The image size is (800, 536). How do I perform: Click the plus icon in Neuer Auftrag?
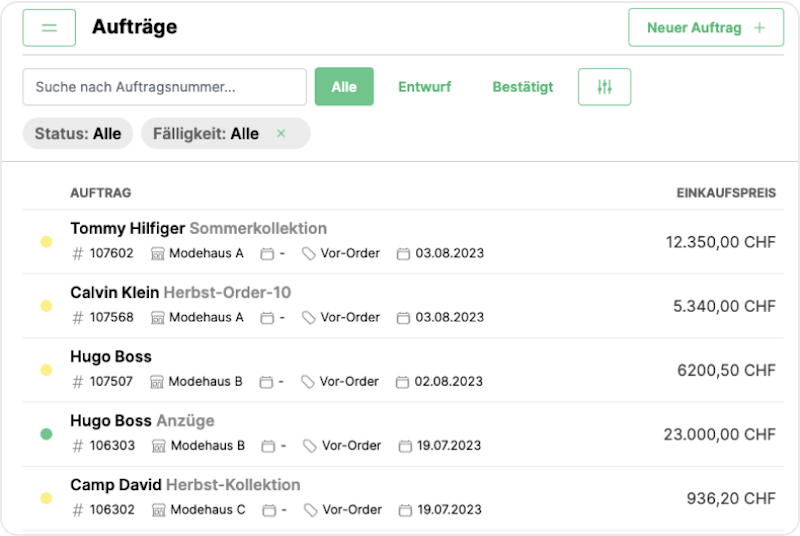click(x=760, y=28)
